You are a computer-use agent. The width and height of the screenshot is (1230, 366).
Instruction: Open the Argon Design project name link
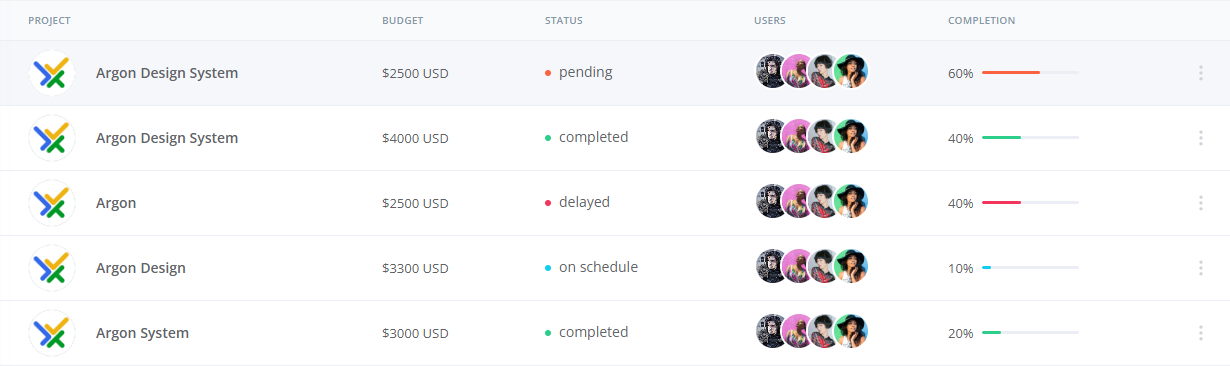(x=141, y=268)
